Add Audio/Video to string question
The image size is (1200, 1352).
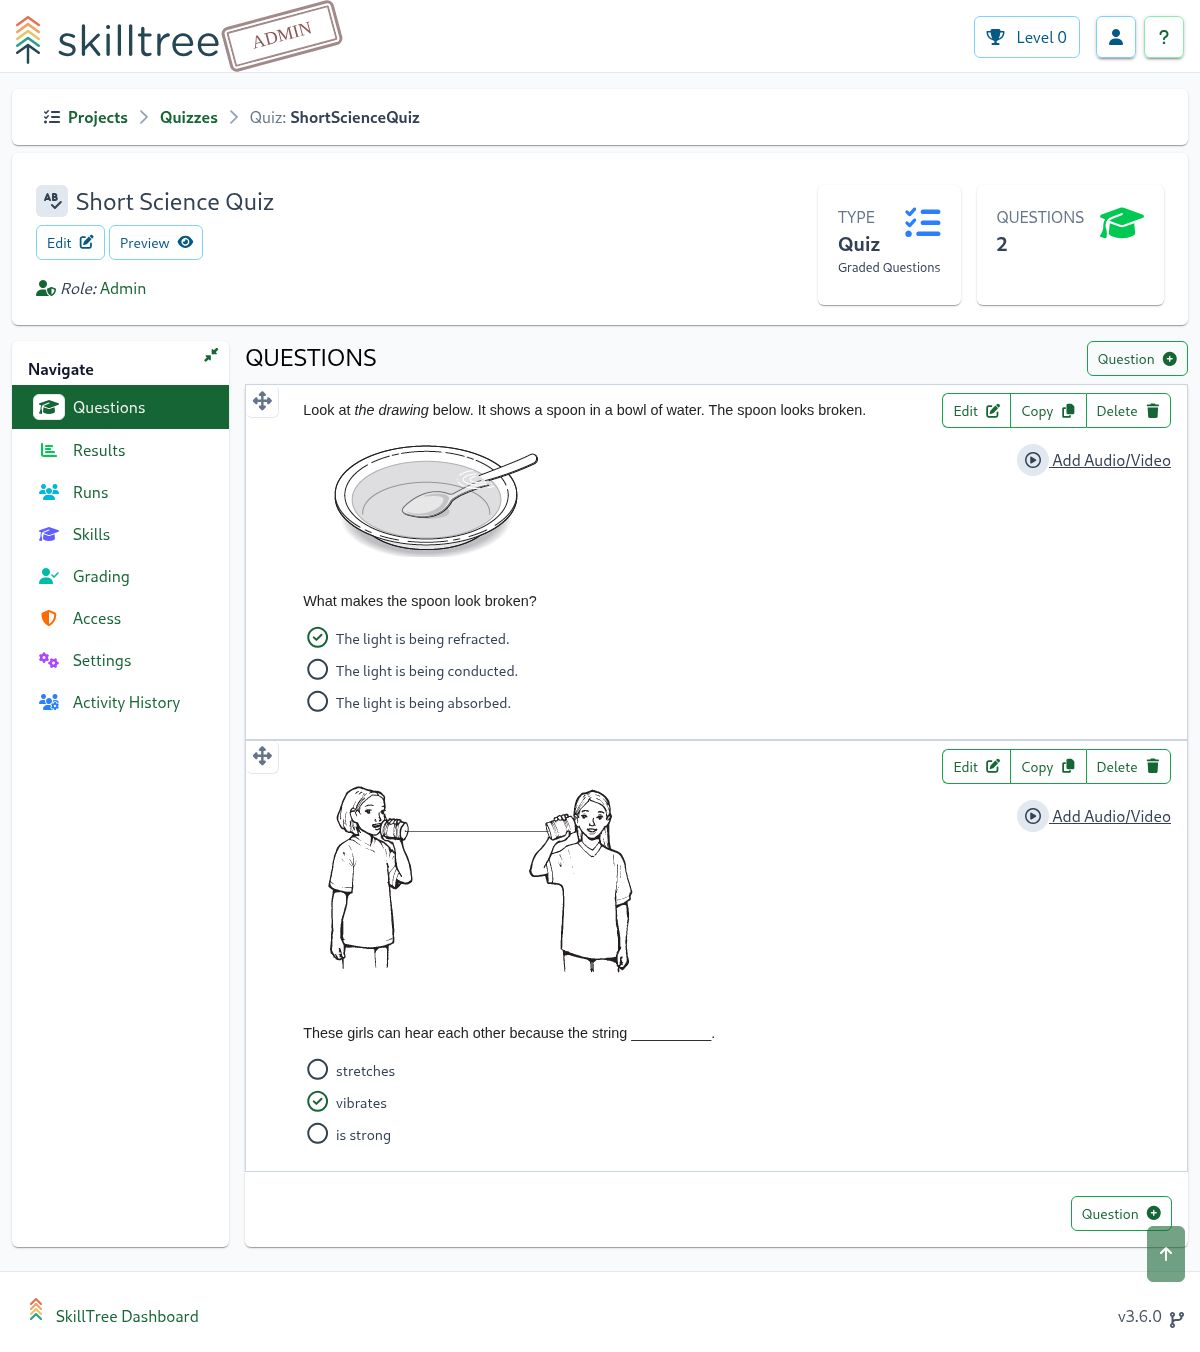point(1094,816)
